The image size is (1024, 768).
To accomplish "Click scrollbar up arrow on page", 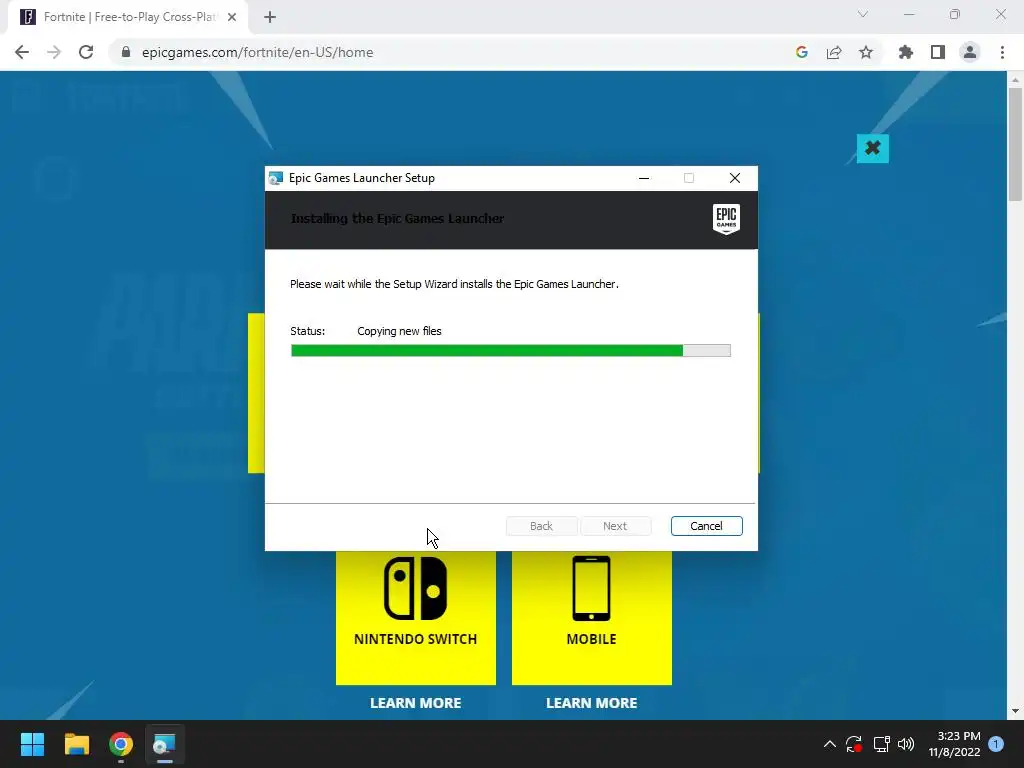I will pyautogui.click(x=1015, y=80).
